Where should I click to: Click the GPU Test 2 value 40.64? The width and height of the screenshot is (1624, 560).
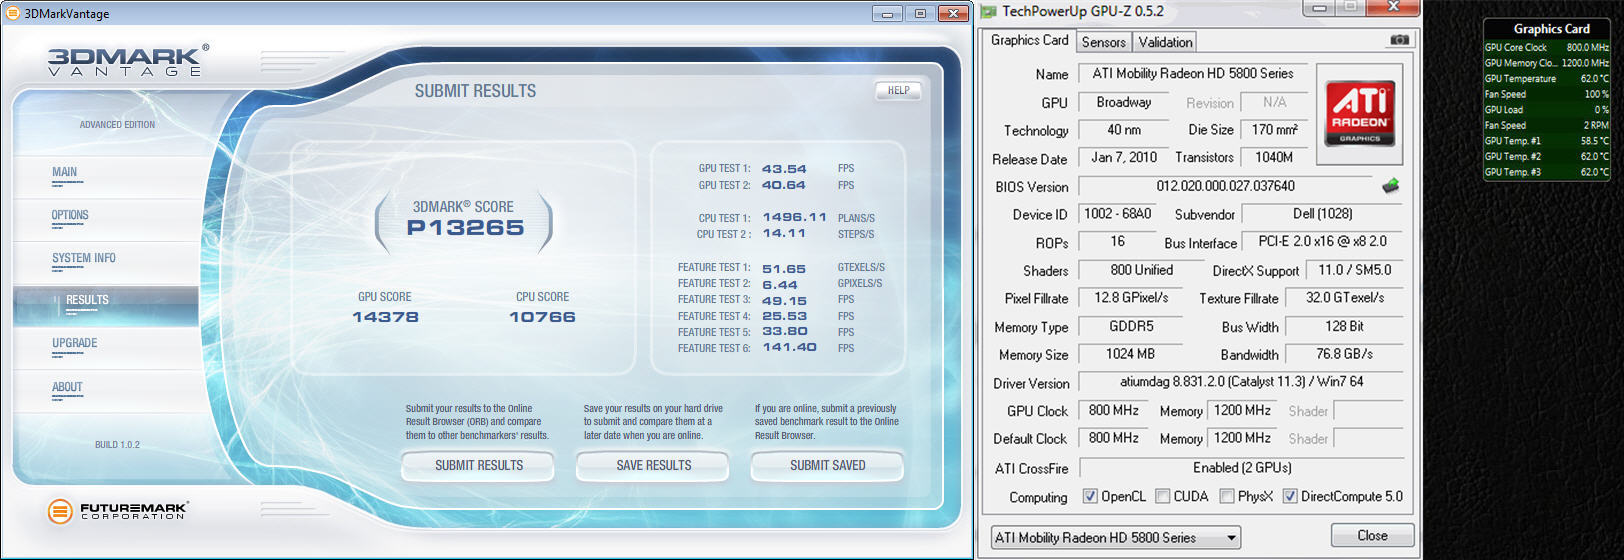point(784,185)
